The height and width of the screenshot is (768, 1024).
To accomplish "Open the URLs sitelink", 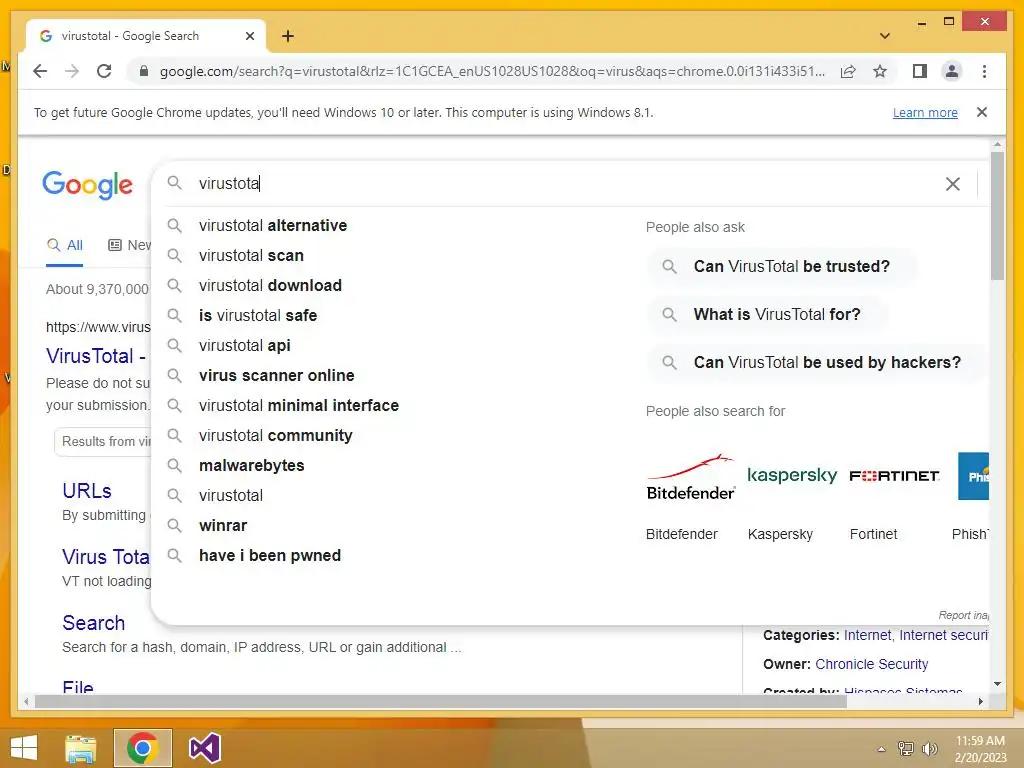I will coord(87,491).
